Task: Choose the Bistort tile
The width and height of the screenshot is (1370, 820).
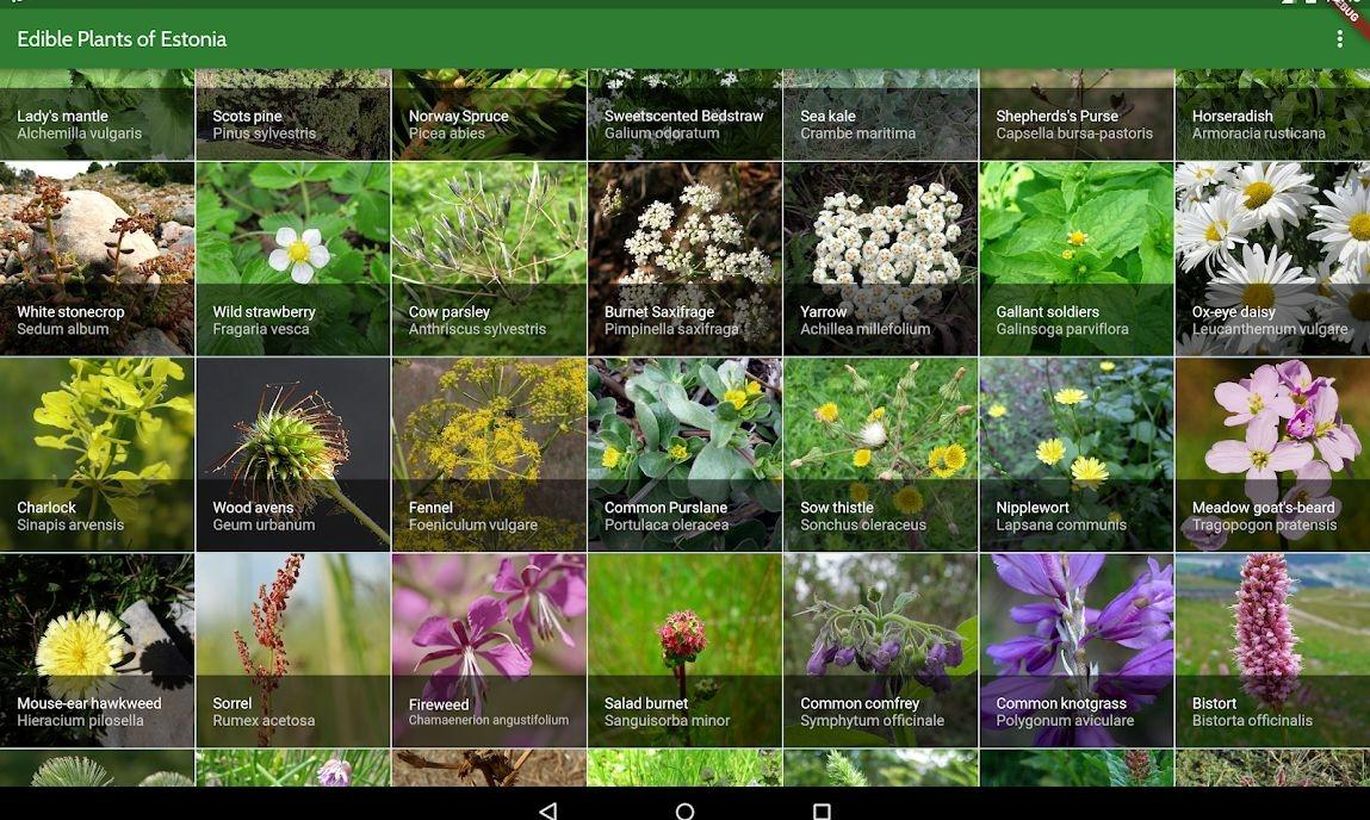Action: click(x=1273, y=651)
